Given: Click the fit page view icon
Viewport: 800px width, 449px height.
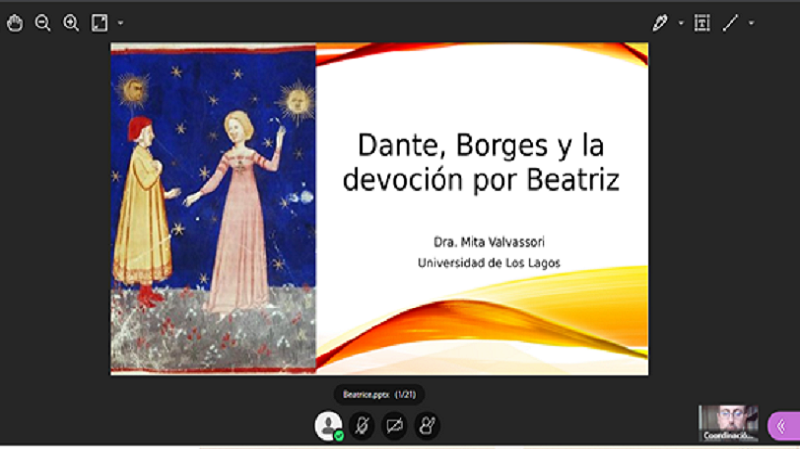Looking at the screenshot, I should [99, 23].
